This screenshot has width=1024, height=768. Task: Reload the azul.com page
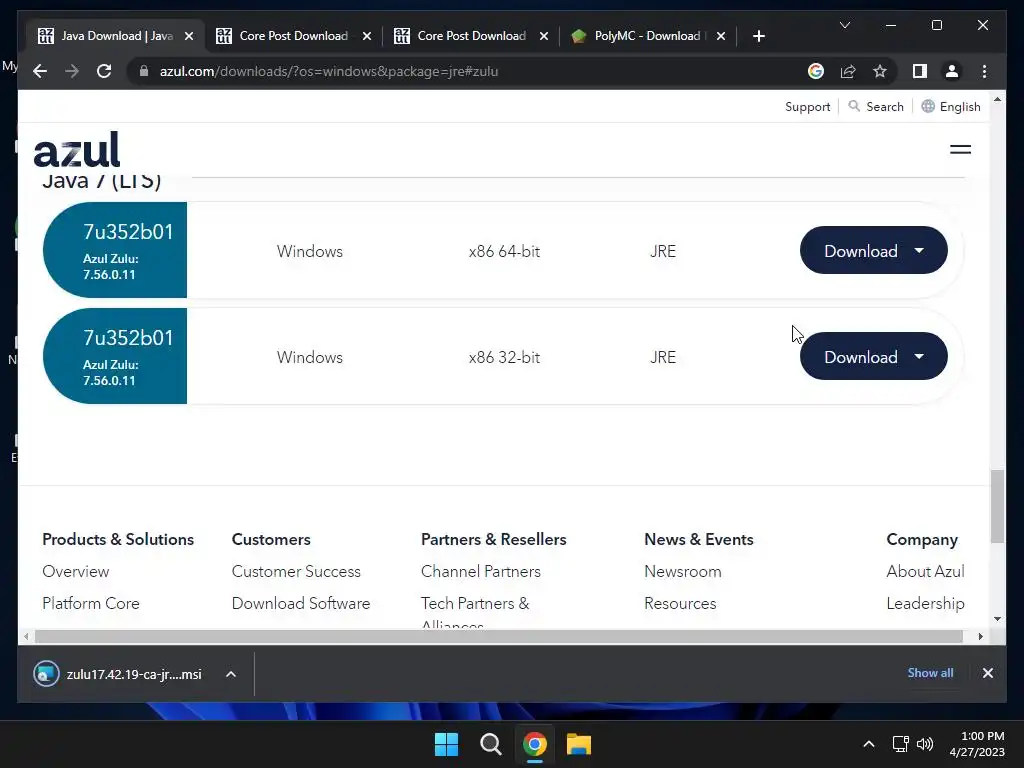coord(104,71)
